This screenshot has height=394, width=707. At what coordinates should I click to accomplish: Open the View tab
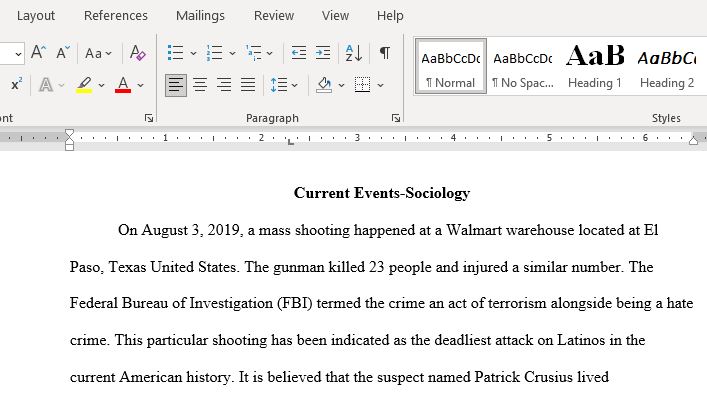[x=335, y=15]
